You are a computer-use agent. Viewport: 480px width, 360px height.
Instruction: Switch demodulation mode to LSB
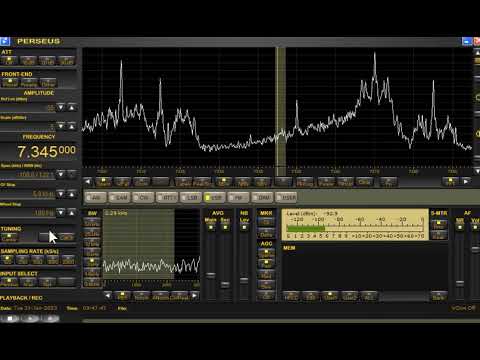[192, 197]
